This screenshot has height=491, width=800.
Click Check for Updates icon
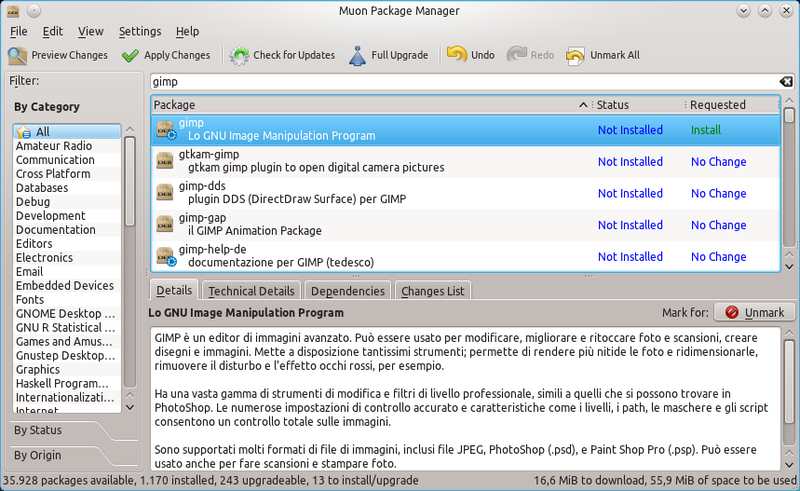pos(240,55)
